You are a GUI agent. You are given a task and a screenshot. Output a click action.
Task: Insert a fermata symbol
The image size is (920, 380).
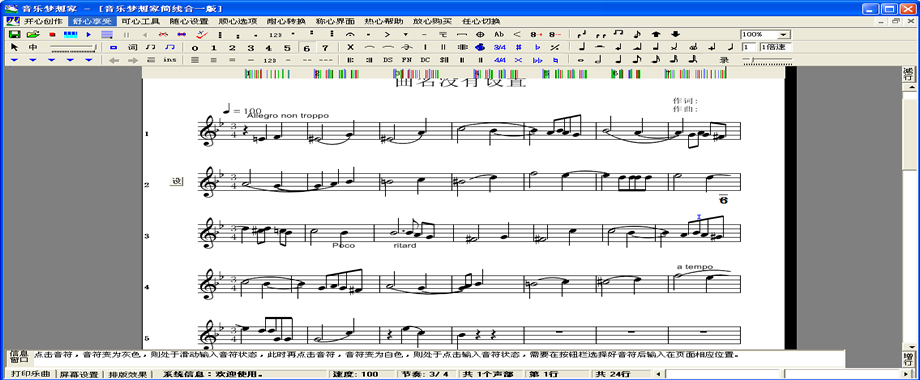tap(350, 35)
